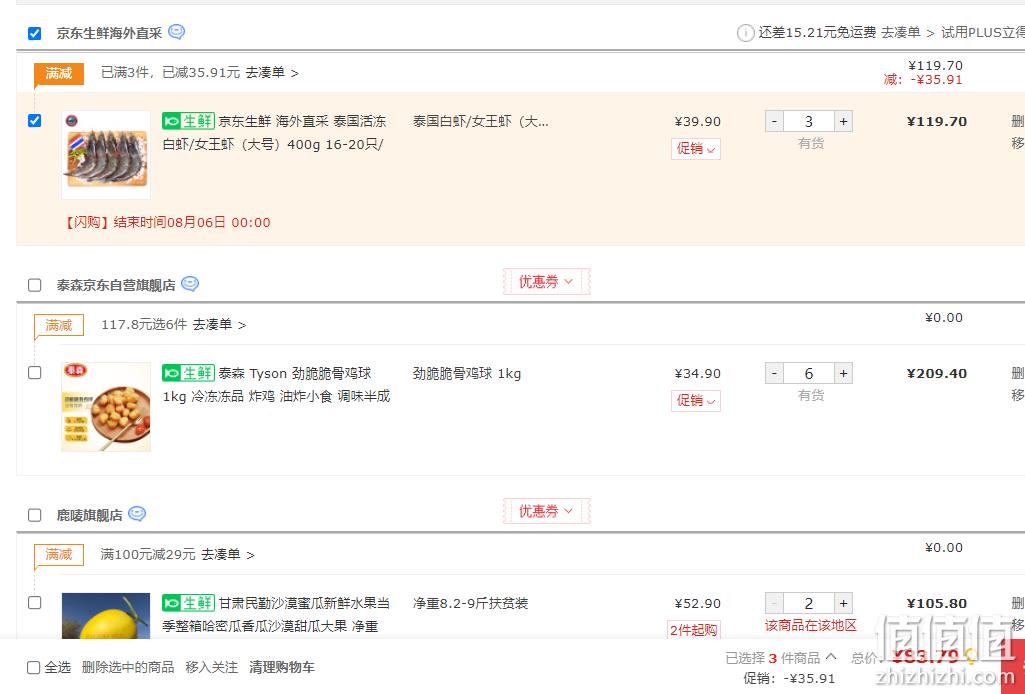Click 移入关注 in bottom bar
The height and width of the screenshot is (694, 1025).
212,667
